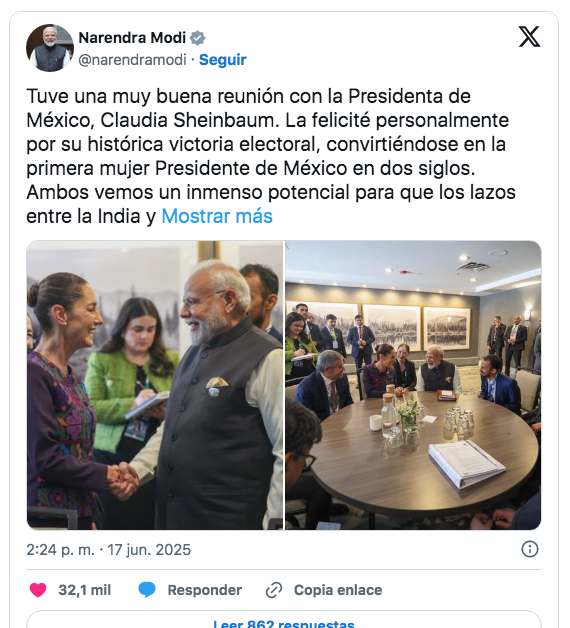Image resolution: width=570 pixels, height=628 pixels.
Task: Click the tweet timestamp 17 jun. 2025
Action: point(149,550)
